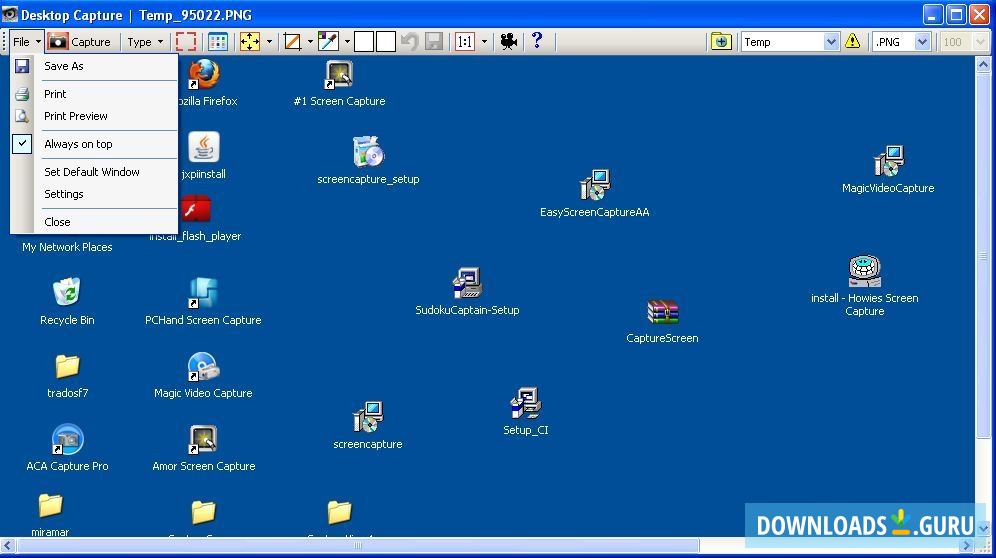Click the grayed floppy save icon in toolbar
This screenshot has height=558, width=996.
pyautogui.click(x=434, y=42)
